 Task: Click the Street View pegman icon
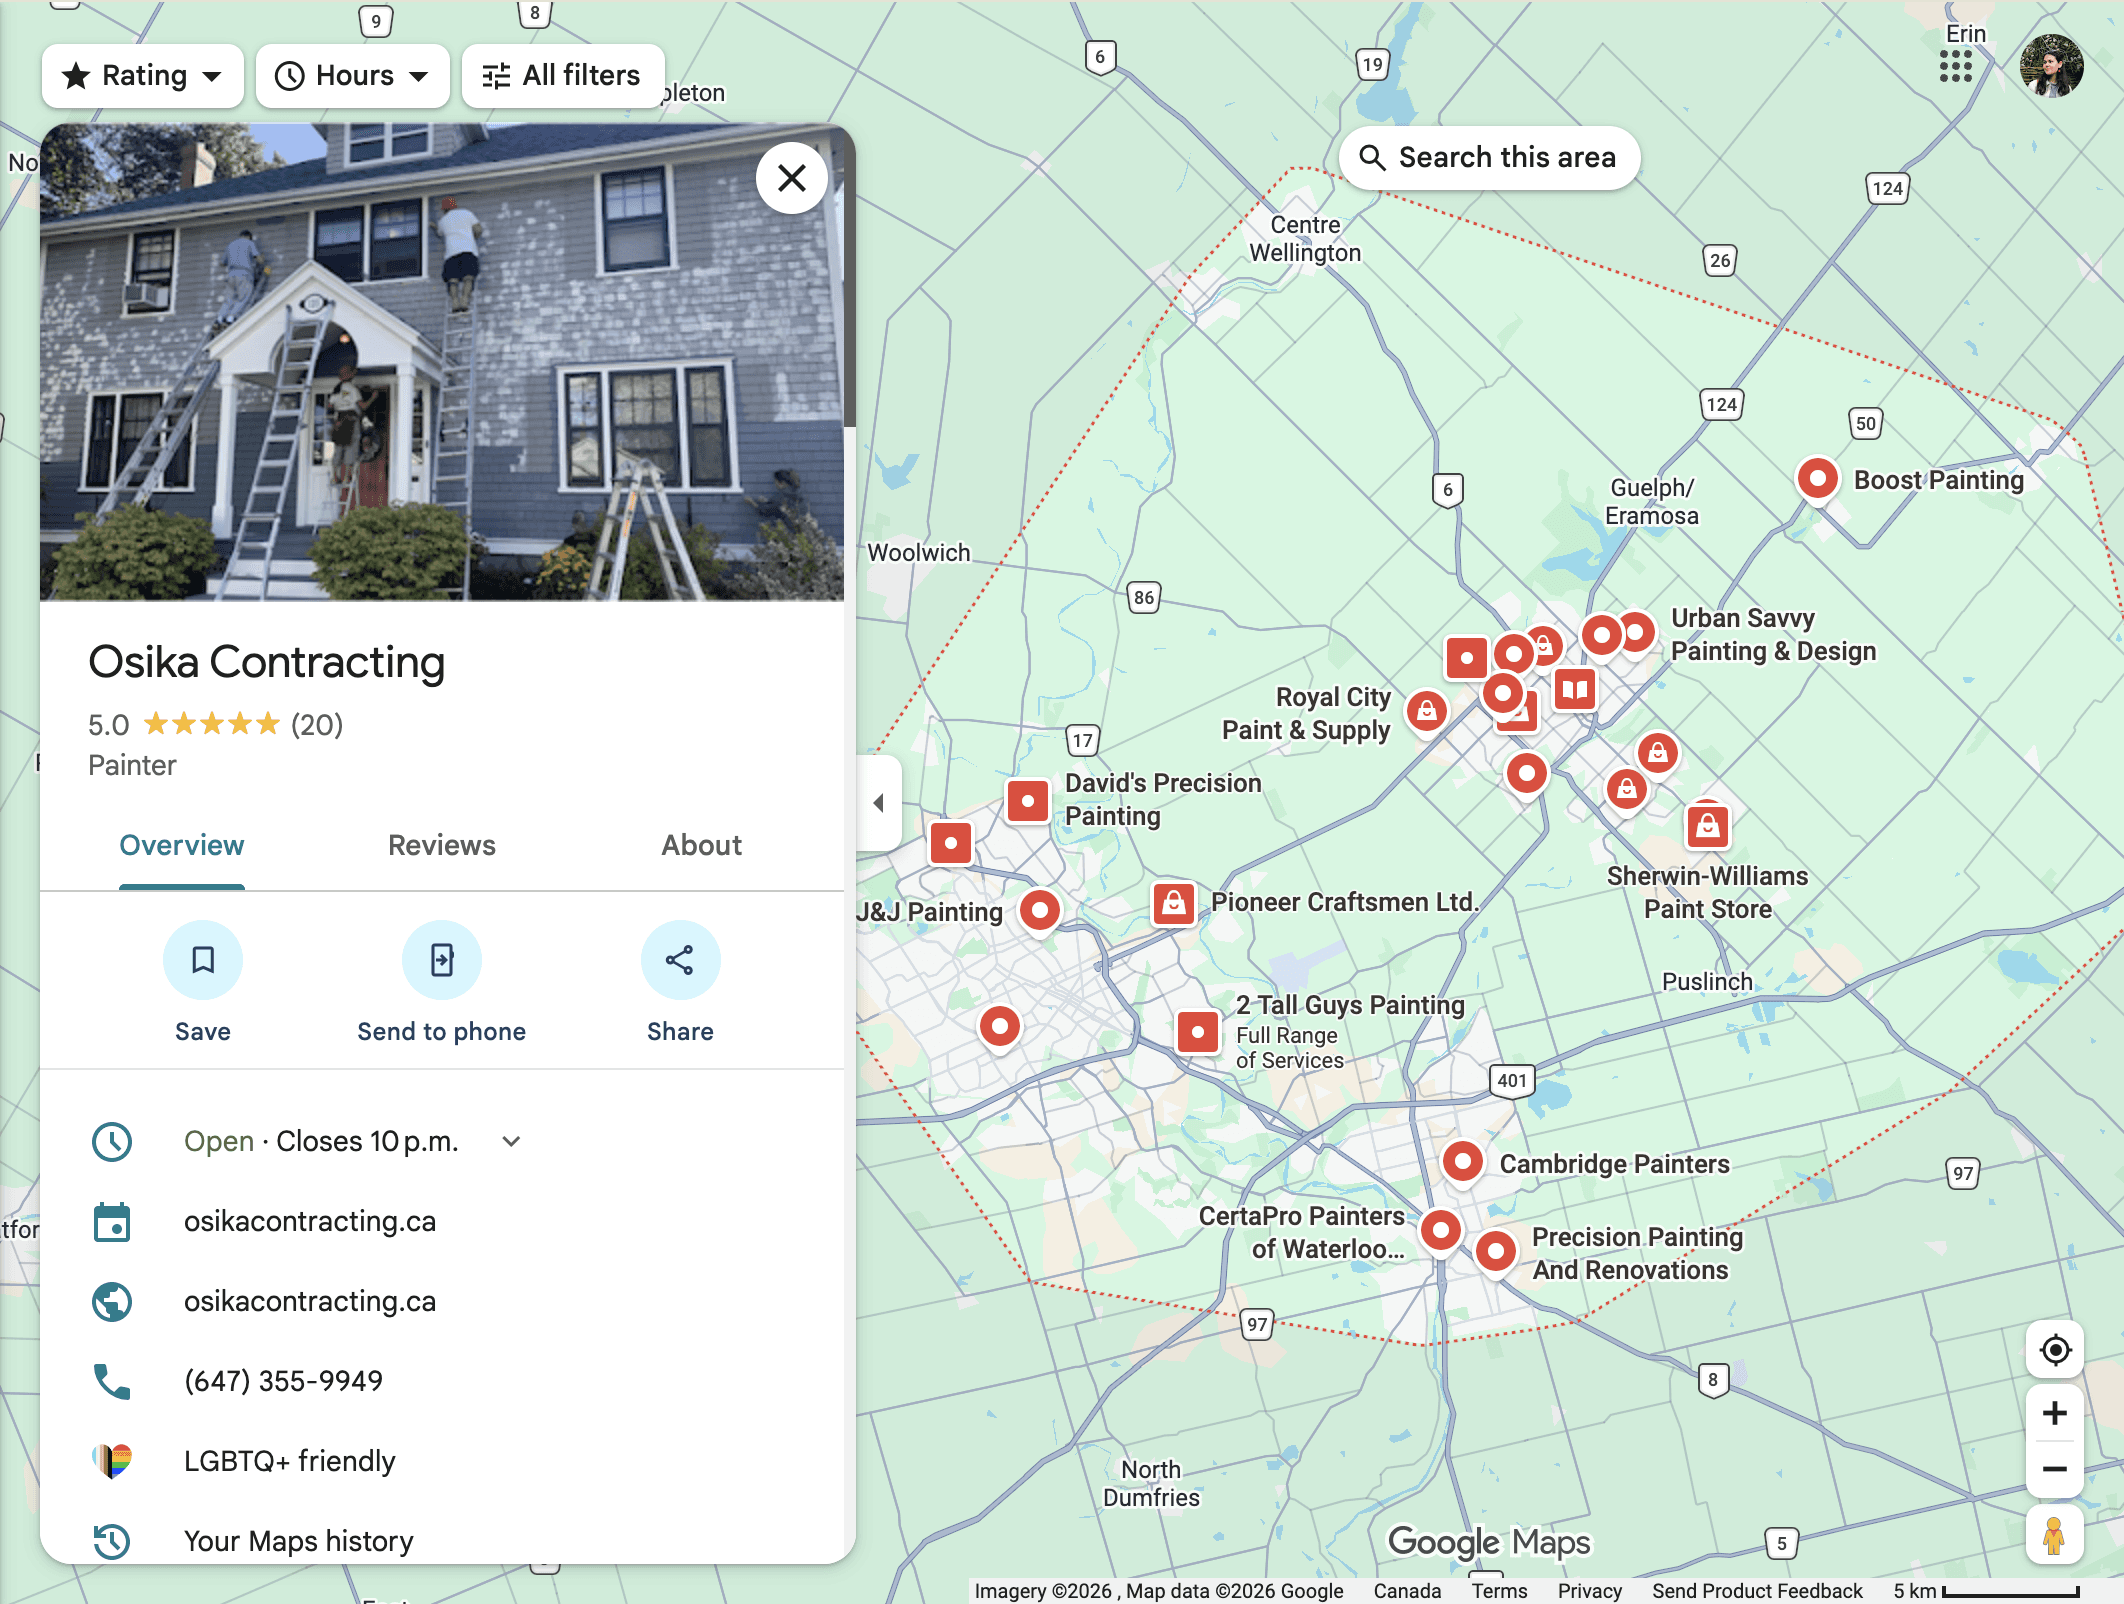(x=2055, y=1536)
